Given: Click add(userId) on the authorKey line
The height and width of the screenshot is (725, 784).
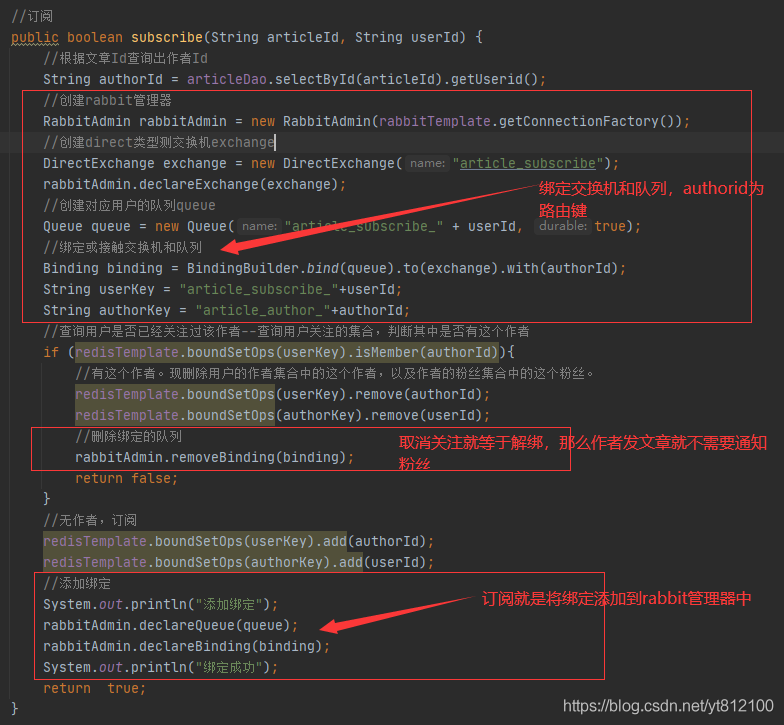Looking at the screenshot, I should [383, 562].
